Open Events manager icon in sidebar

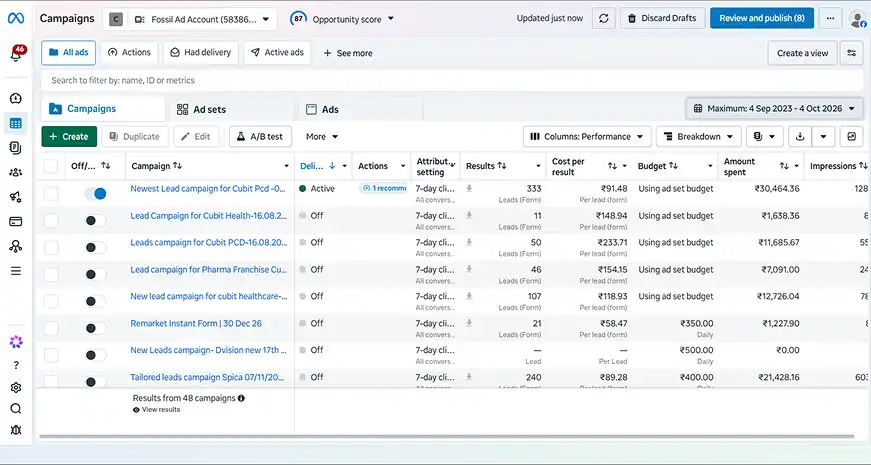pos(16,246)
